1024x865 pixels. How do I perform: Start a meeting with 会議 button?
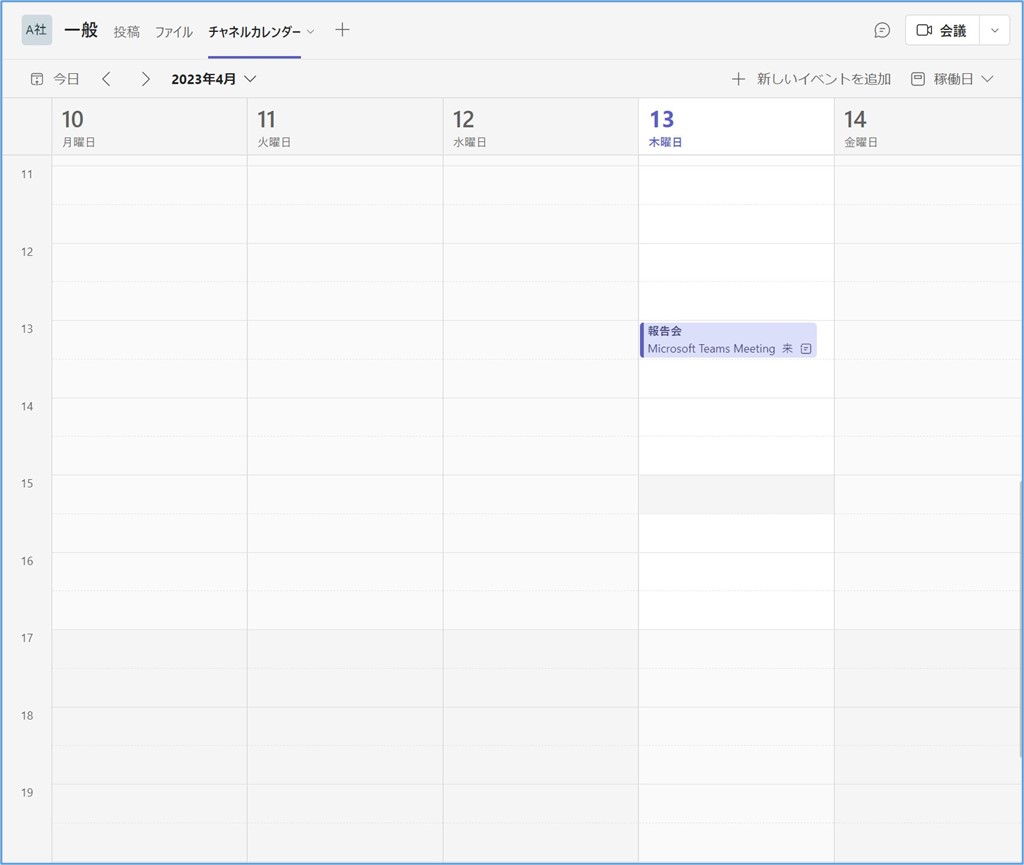click(942, 30)
